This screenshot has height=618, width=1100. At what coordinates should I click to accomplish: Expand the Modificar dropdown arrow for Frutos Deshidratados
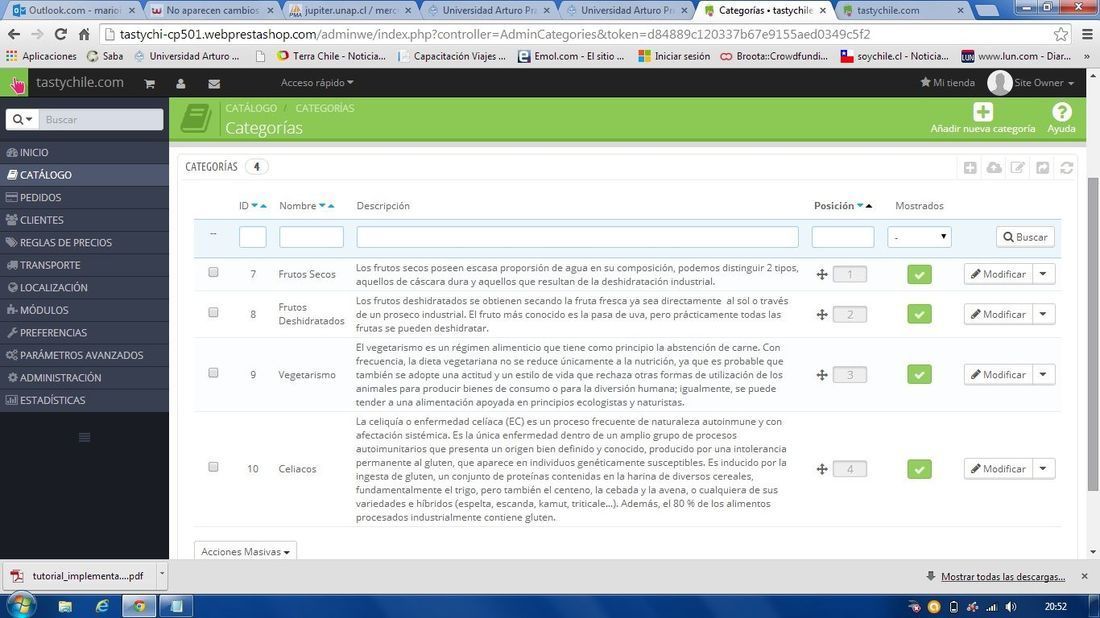tap(1043, 314)
